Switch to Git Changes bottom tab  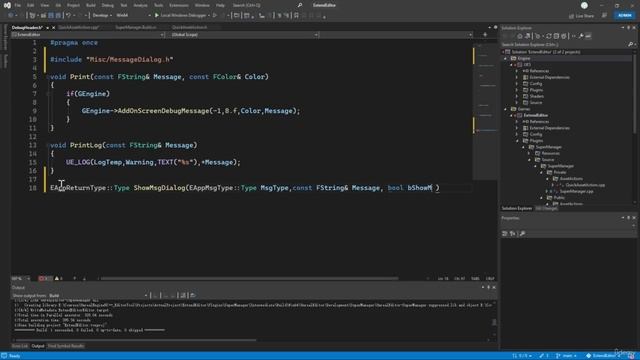pyautogui.click(x=546, y=209)
